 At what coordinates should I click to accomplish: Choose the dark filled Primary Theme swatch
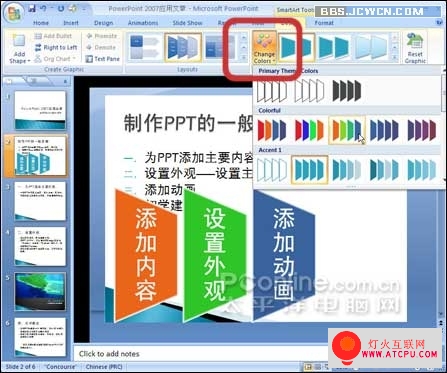347,91
